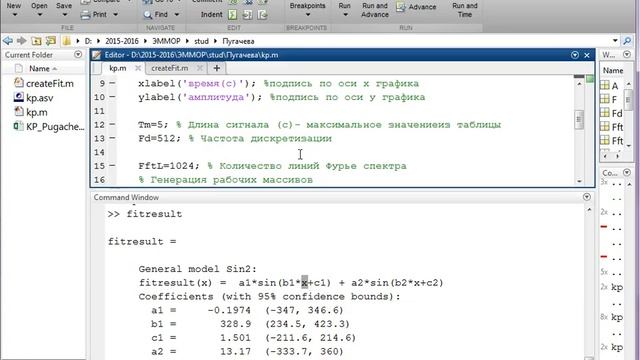The width and height of the screenshot is (640, 360).
Task: Click the Run and Advance button
Action: [x=375, y=10]
